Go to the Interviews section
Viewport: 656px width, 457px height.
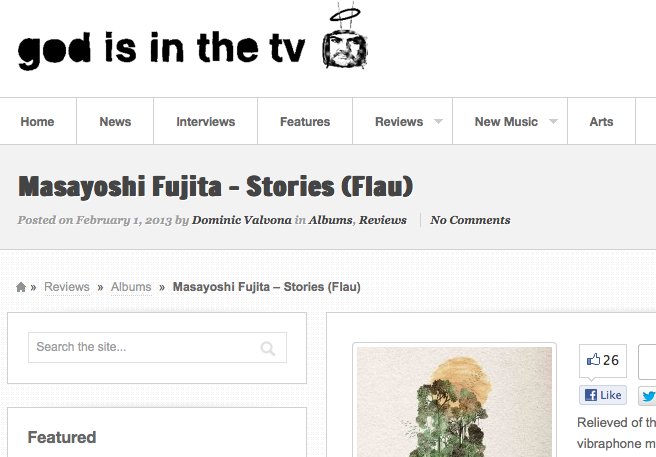[205, 122]
